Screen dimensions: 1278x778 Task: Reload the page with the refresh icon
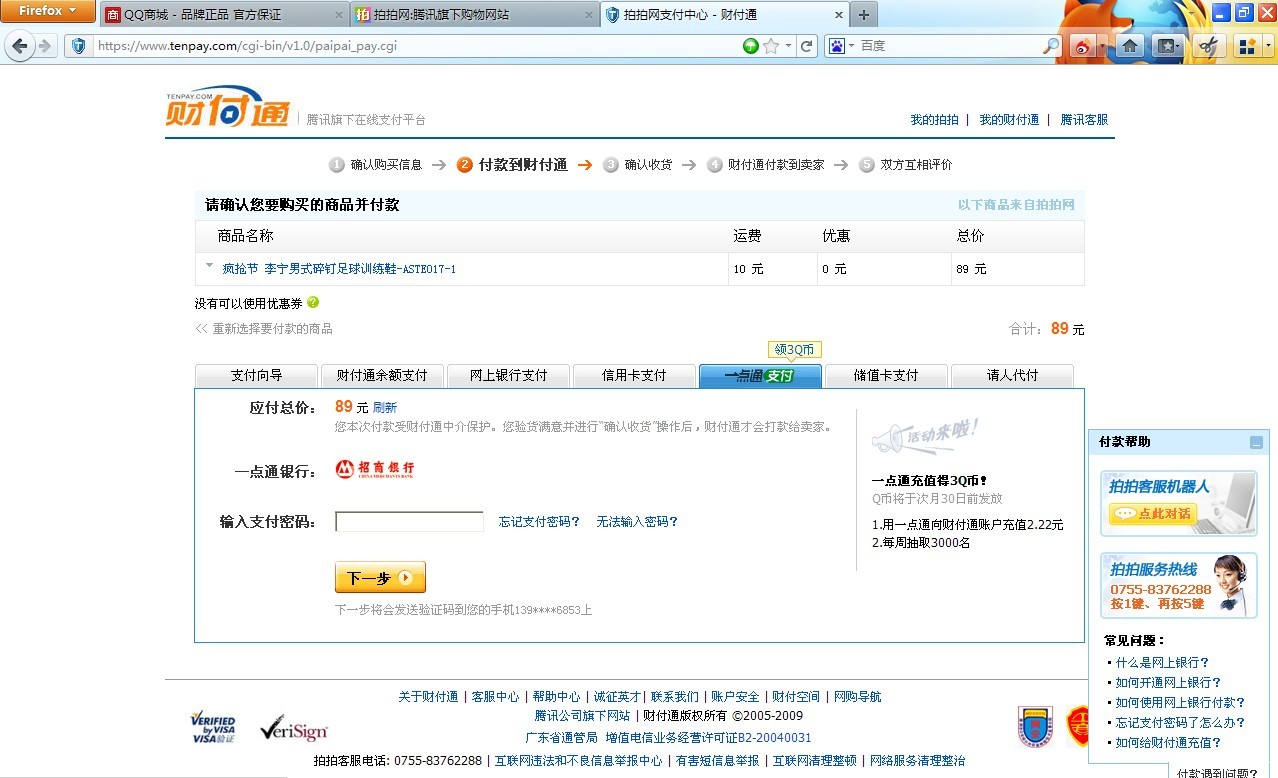(x=806, y=46)
